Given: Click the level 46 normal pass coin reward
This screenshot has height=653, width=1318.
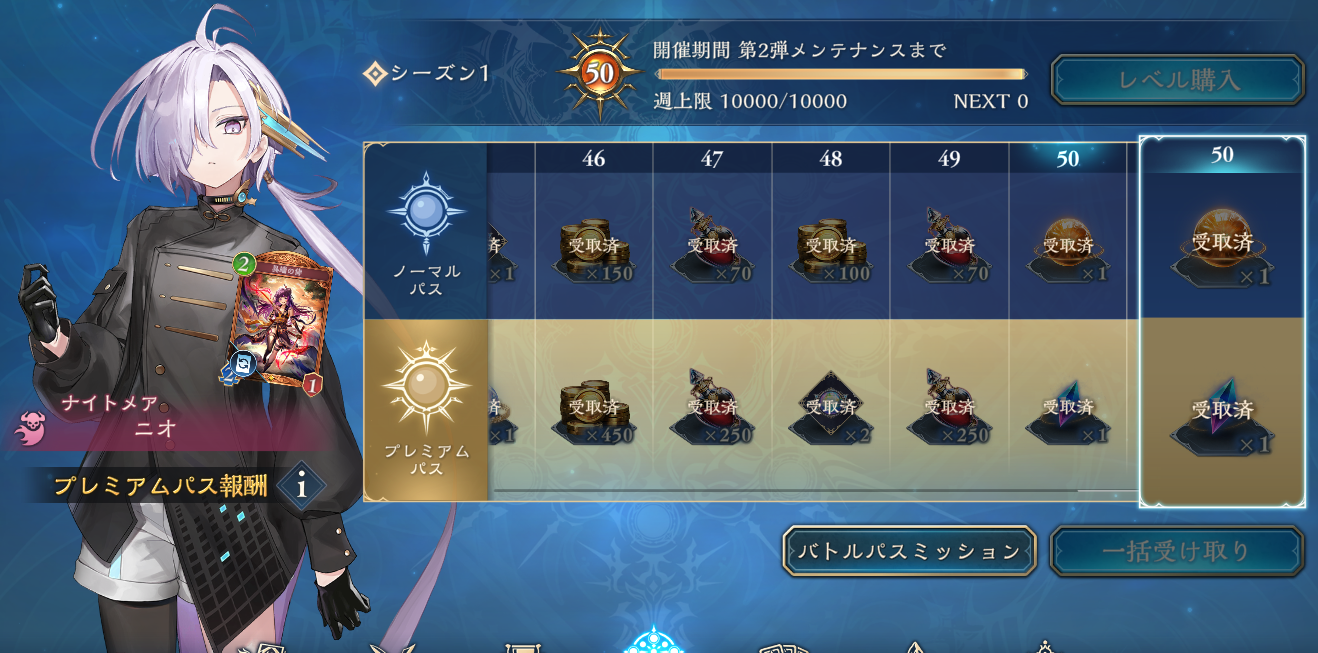Looking at the screenshot, I should (594, 248).
